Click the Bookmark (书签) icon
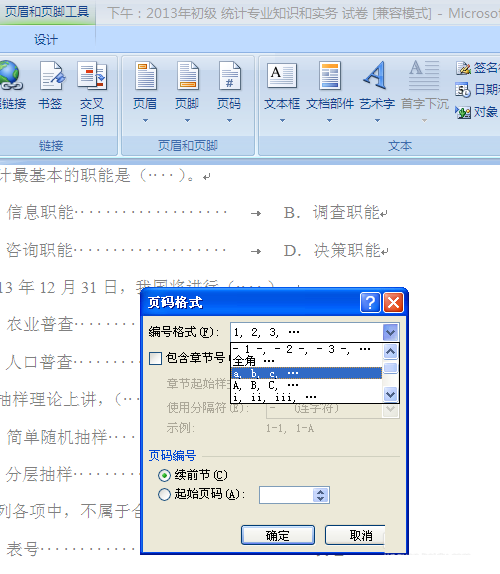The width and height of the screenshot is (500, 574). [52, 76]
